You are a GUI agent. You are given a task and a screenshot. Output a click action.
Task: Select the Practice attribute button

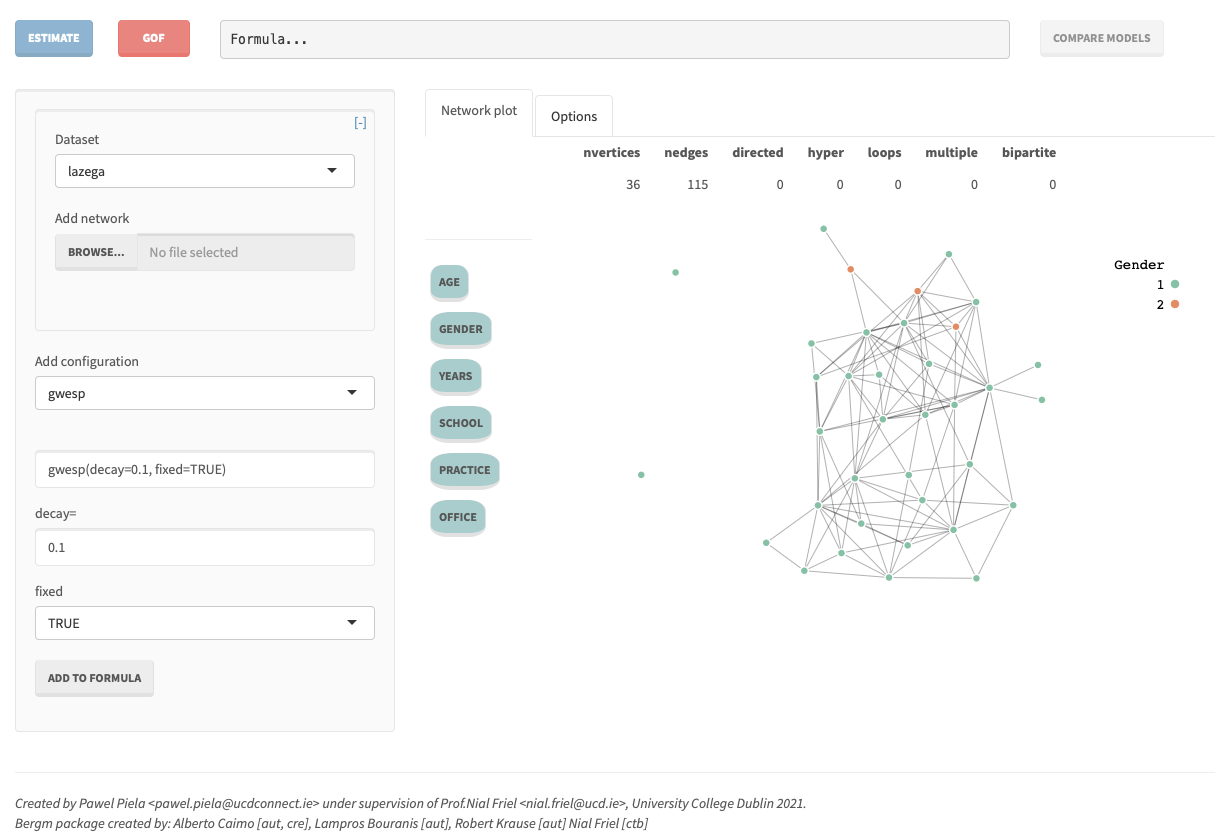click(464, 470)
